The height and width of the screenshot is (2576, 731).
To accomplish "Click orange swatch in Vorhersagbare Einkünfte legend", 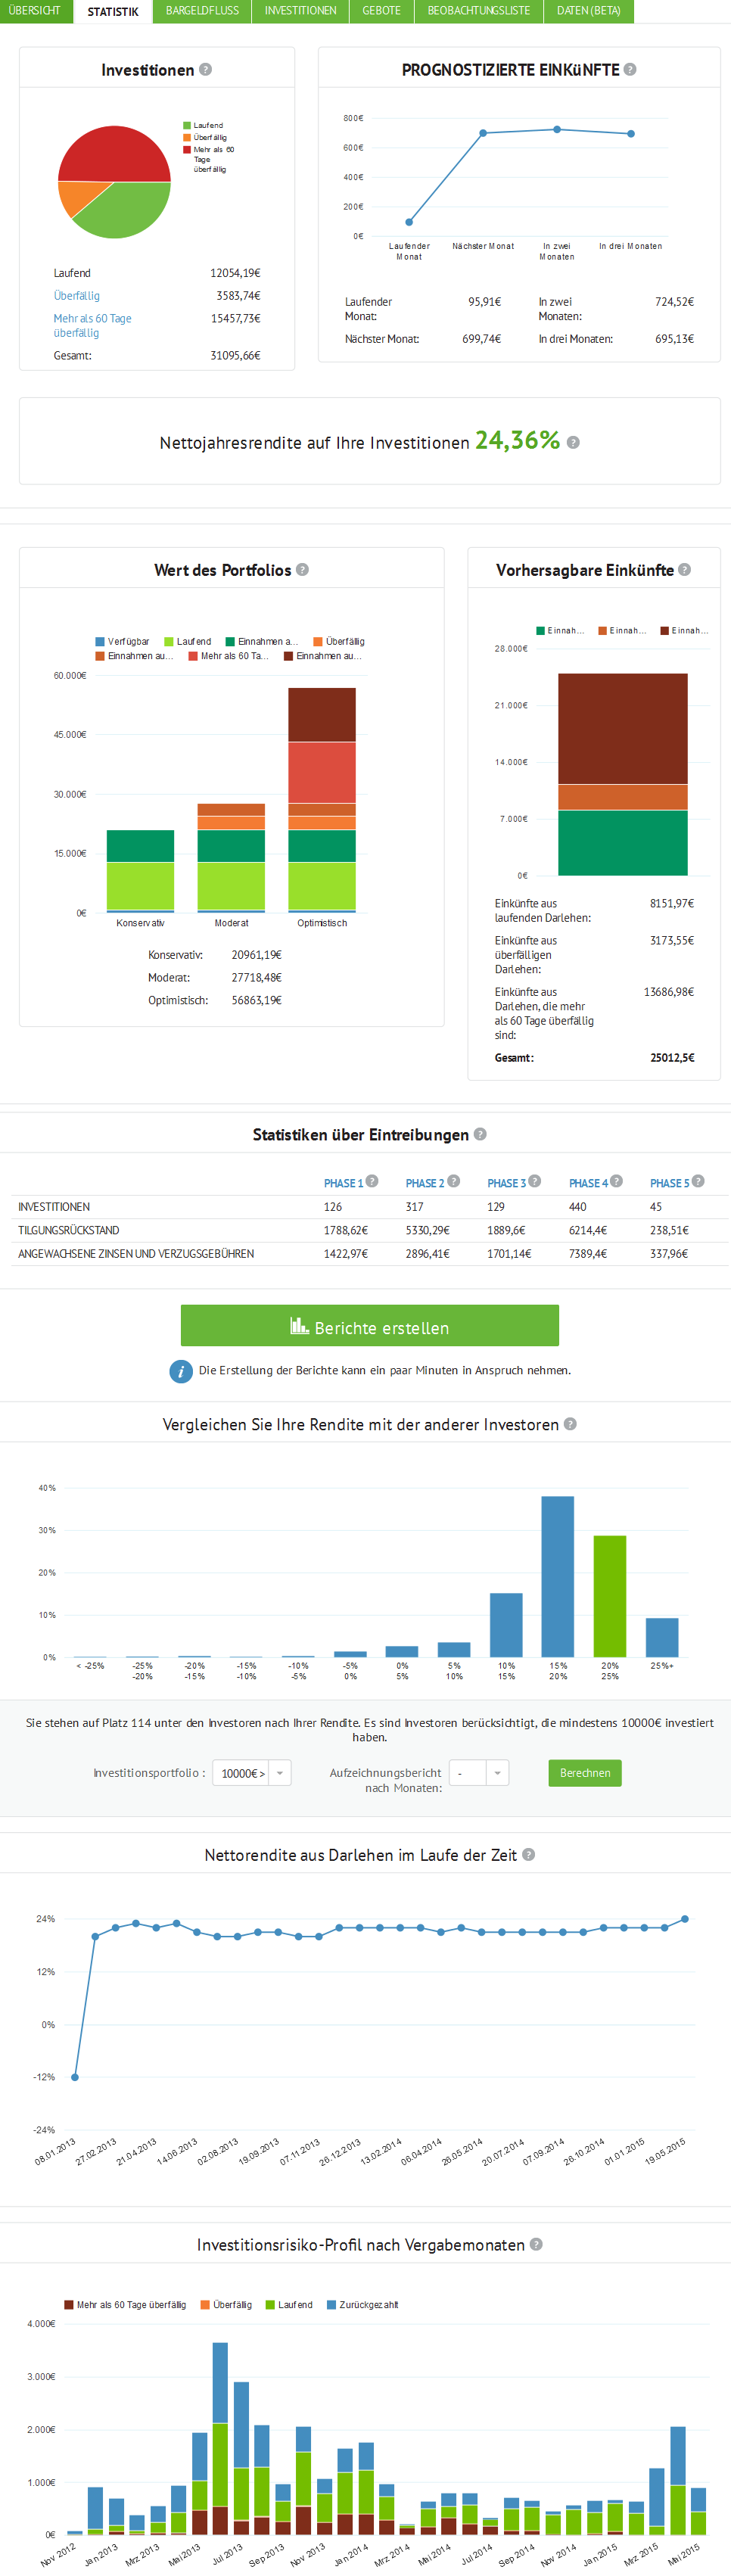I will coord(602,631).
